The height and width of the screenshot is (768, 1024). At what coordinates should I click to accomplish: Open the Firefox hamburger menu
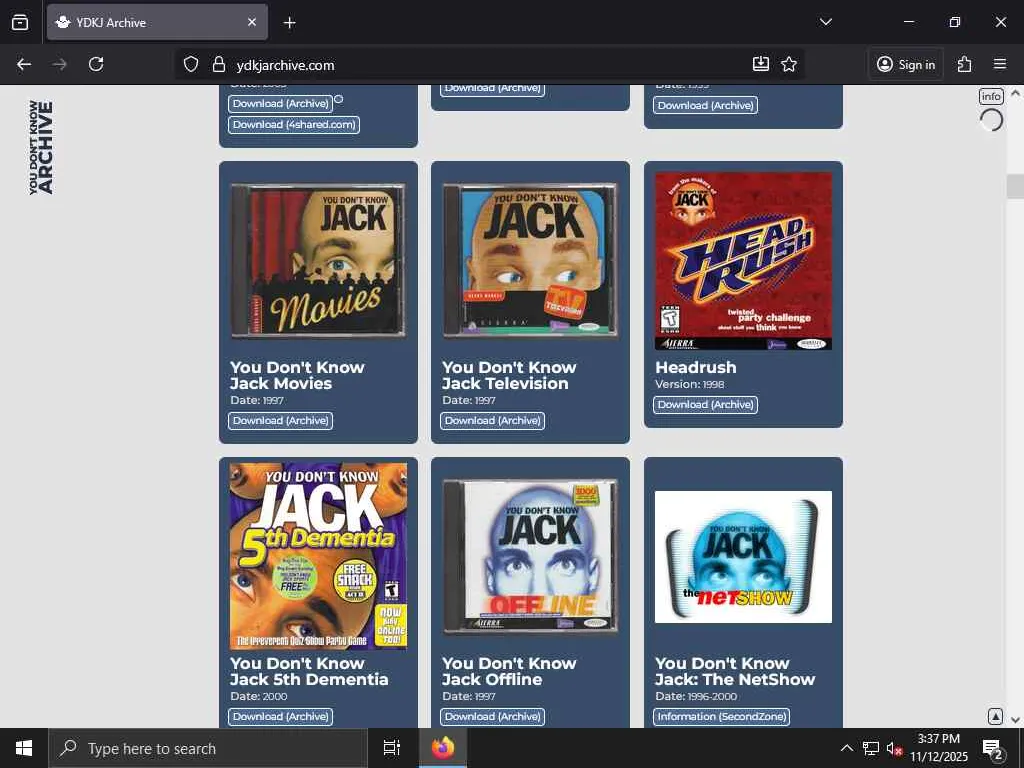(1000, 64)
